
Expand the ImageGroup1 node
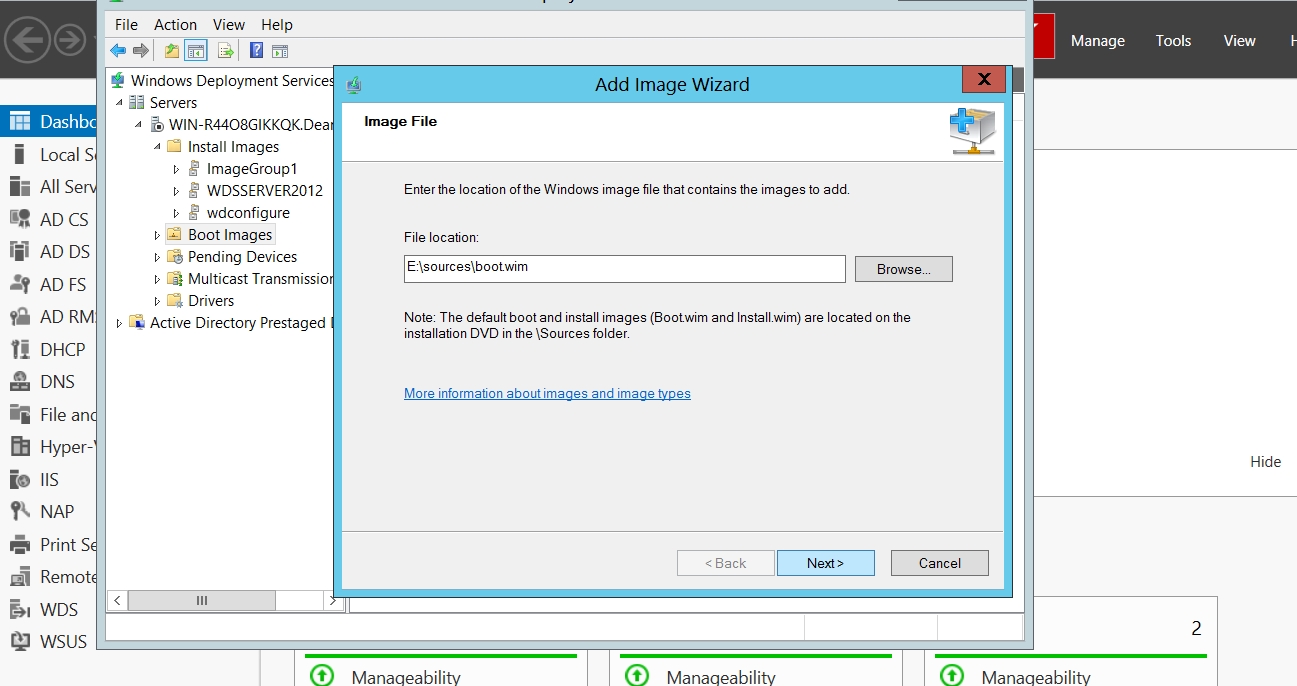(176, 168)
